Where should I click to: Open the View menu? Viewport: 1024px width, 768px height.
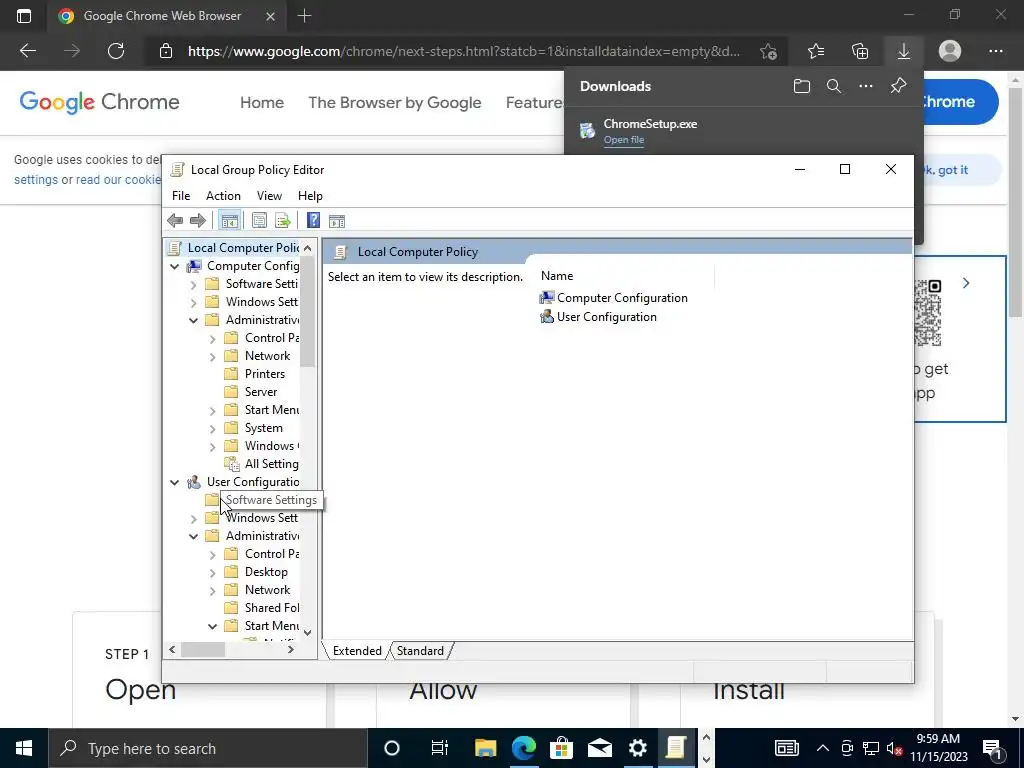pyautogui.click(x=269, y=196)
